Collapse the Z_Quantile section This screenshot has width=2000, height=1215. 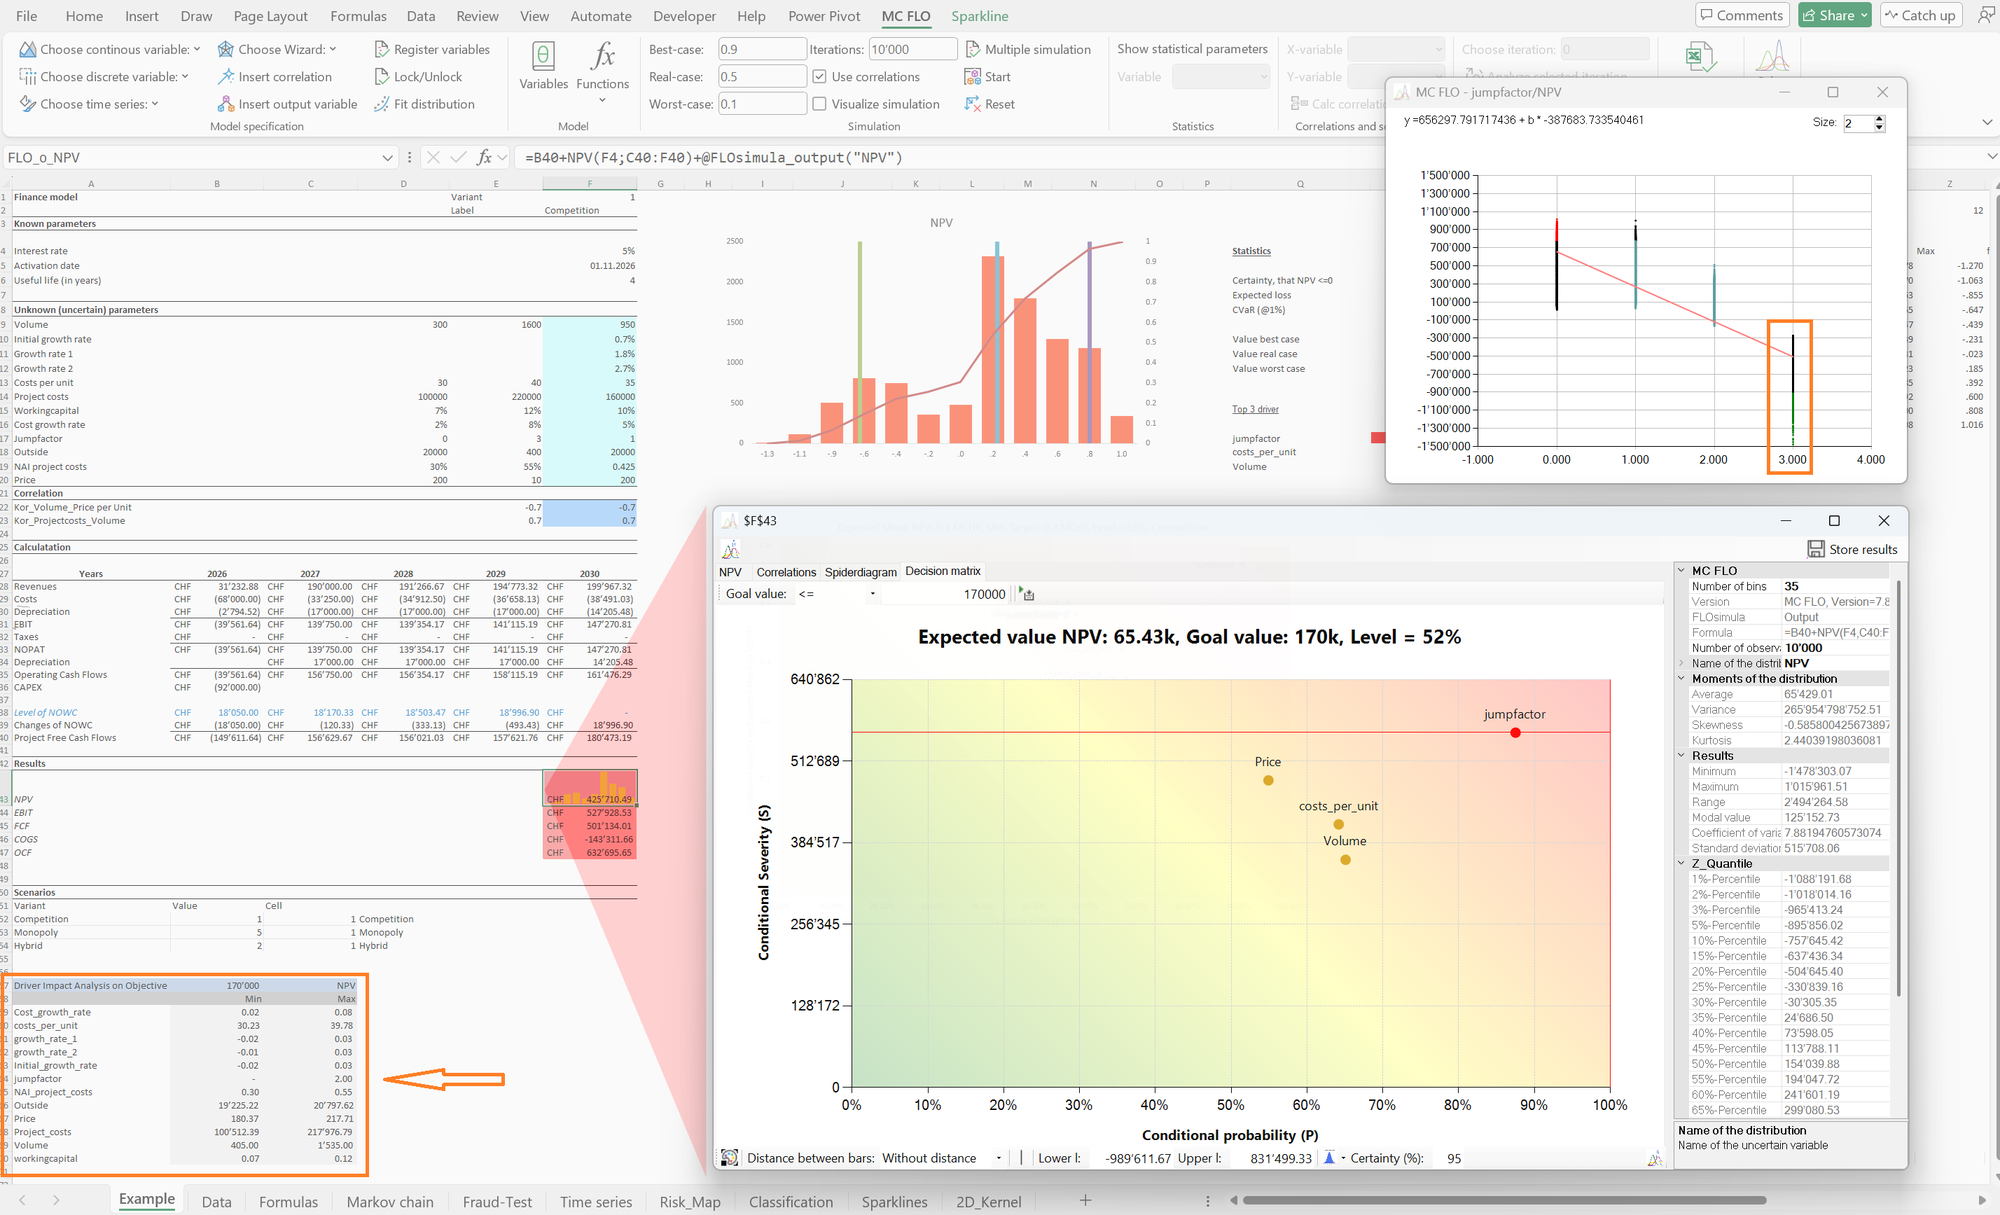click(x=1682, y=863)
